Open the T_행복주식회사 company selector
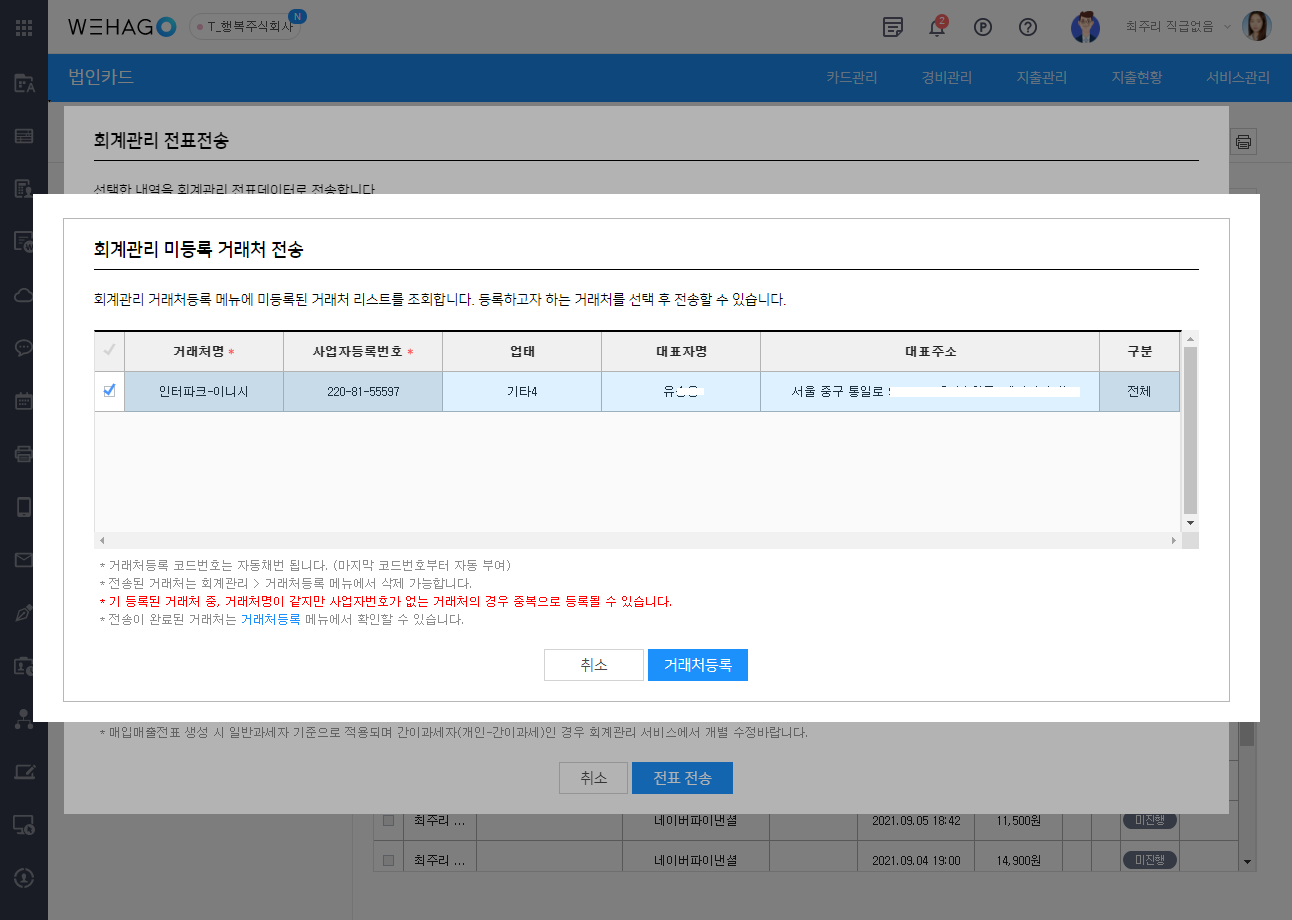Screen dimensions: 1292x920 pyautogui.click(x=245, y=27)
